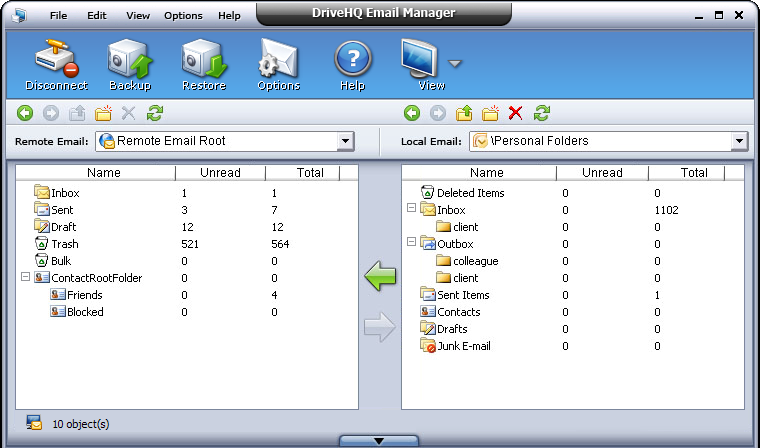This screenshot has width=760, height=448.
Task: Select the Trash folder in remote list
Action: (x=64, y=244)
